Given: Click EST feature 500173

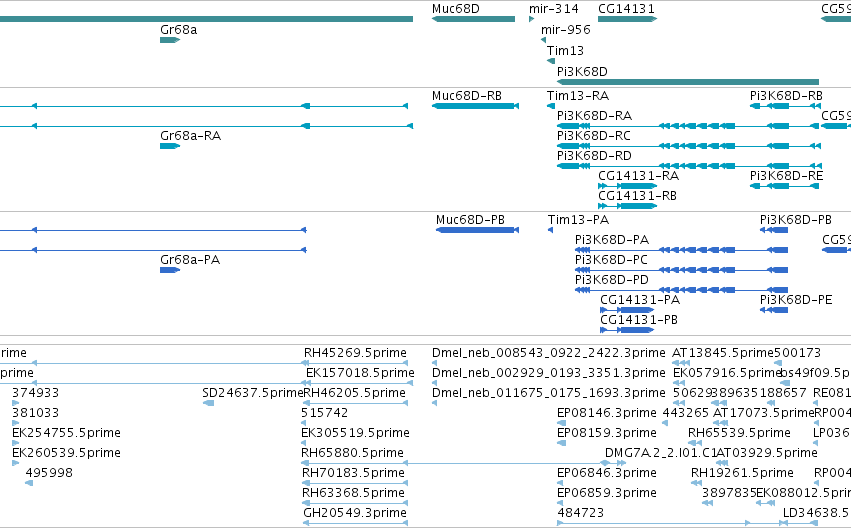Looking at the screenshot, I should point(778,363).
